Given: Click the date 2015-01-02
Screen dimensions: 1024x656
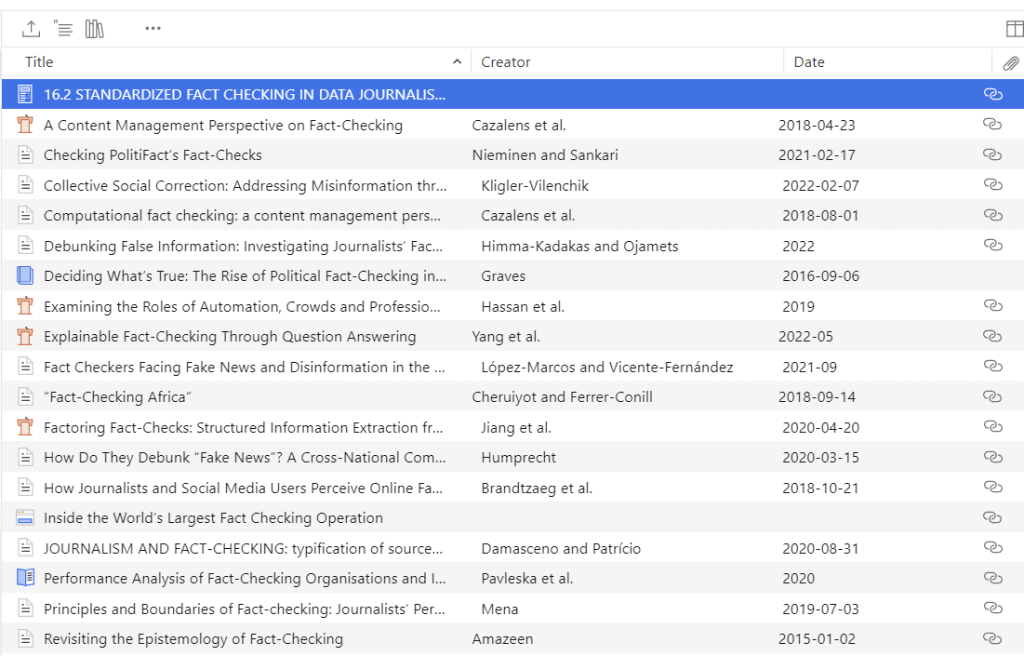Looking at the screenshot, I should (817, 639).
